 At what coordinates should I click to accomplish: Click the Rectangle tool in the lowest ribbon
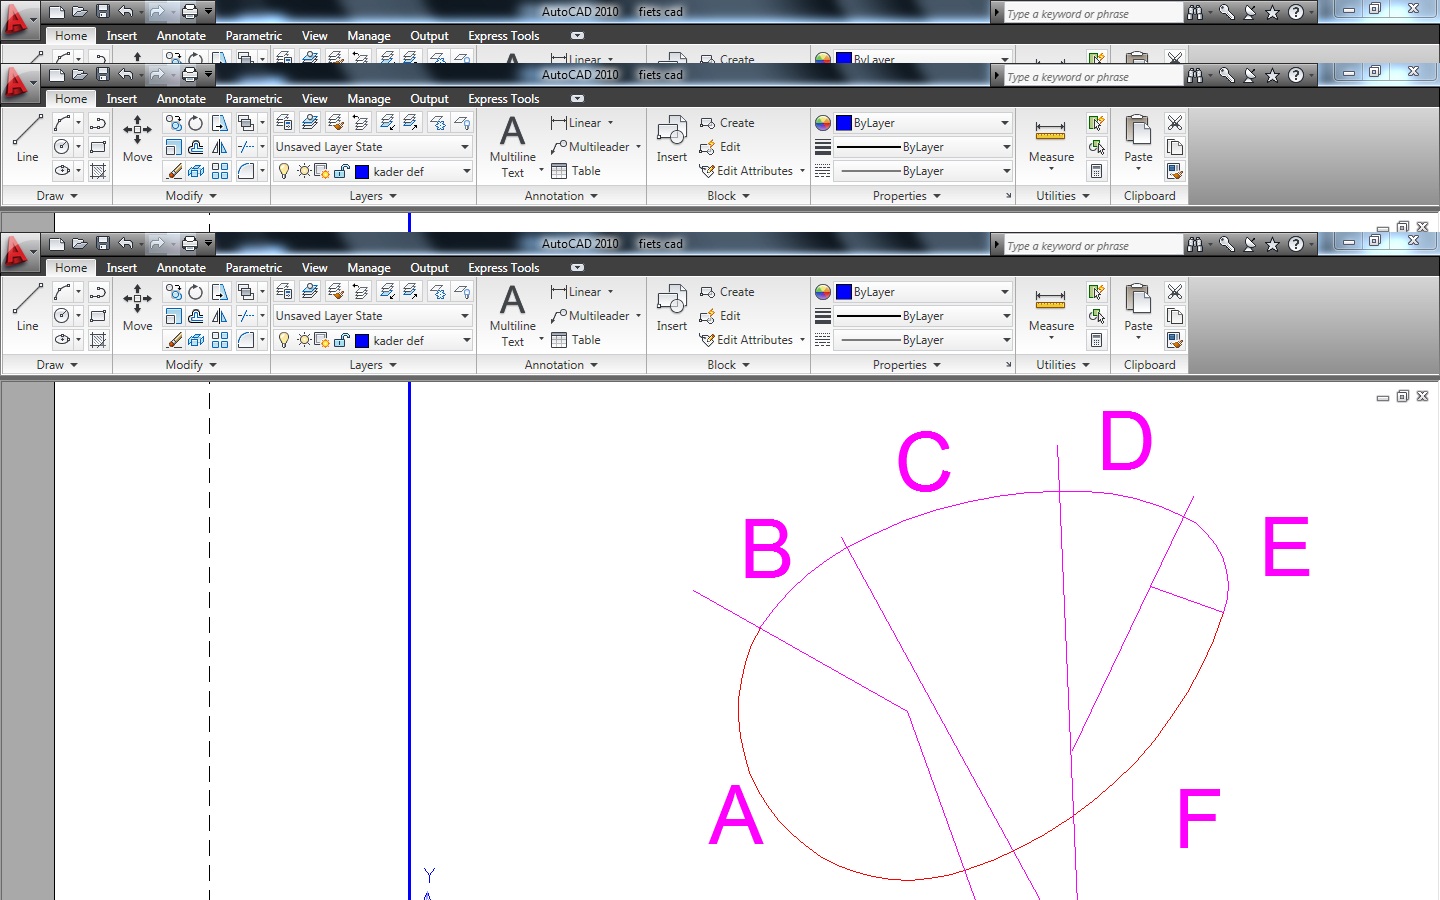click(98, 315)
